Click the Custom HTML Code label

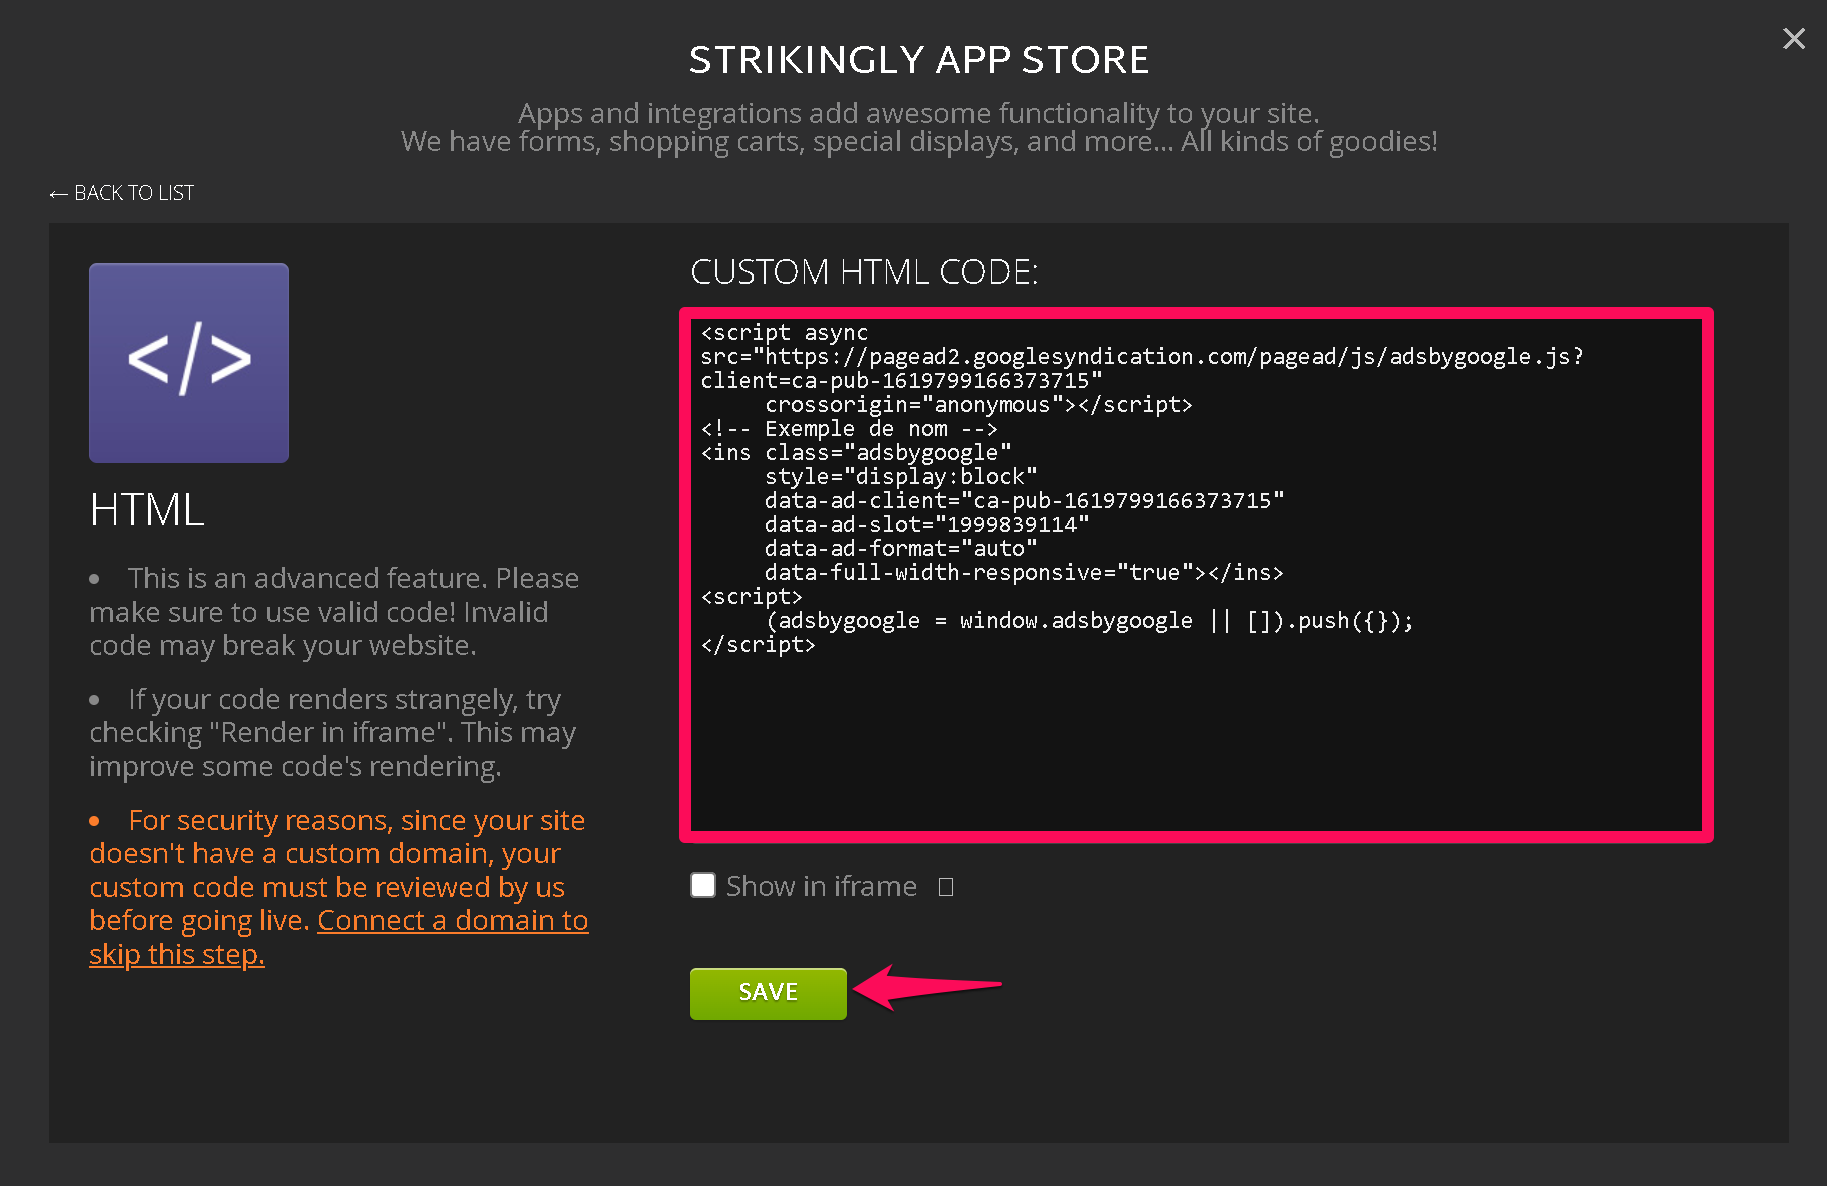(864, 272)
